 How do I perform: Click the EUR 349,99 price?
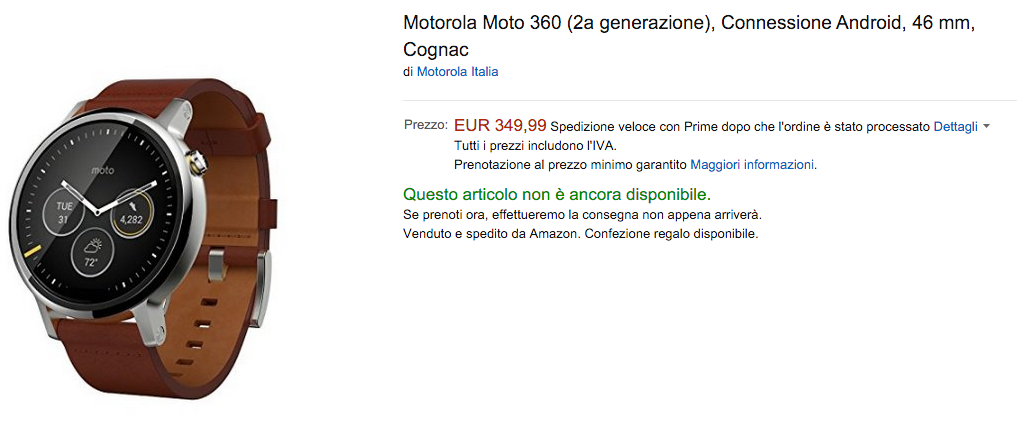coord(500,126)
